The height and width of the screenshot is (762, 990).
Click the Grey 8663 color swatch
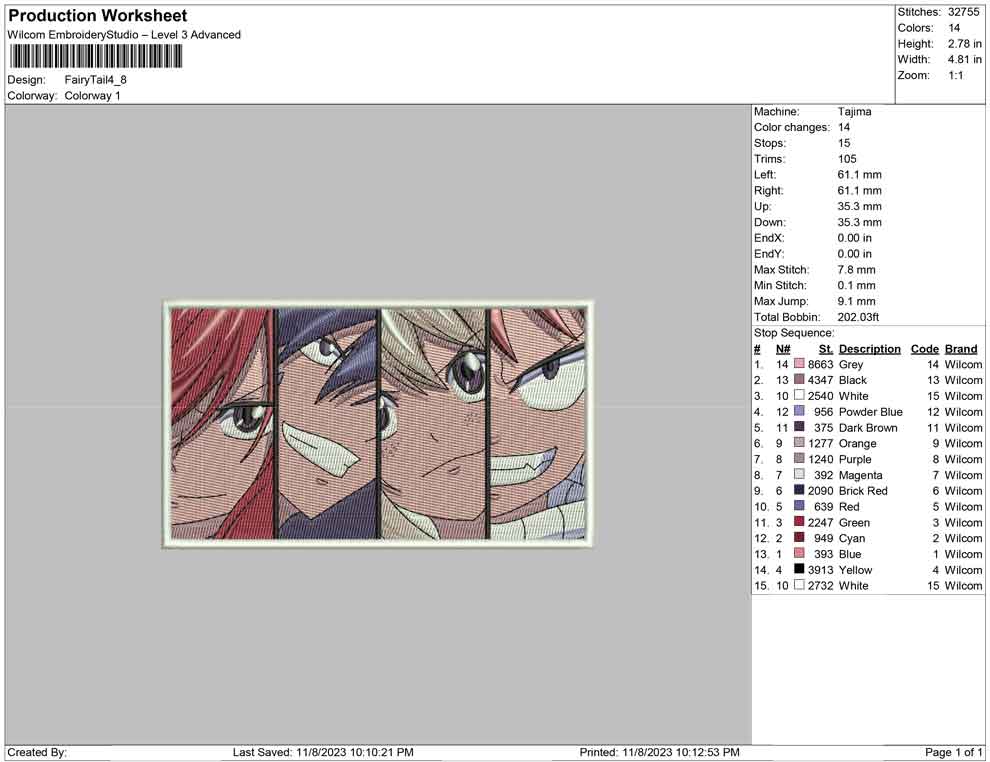pos(799,364)
